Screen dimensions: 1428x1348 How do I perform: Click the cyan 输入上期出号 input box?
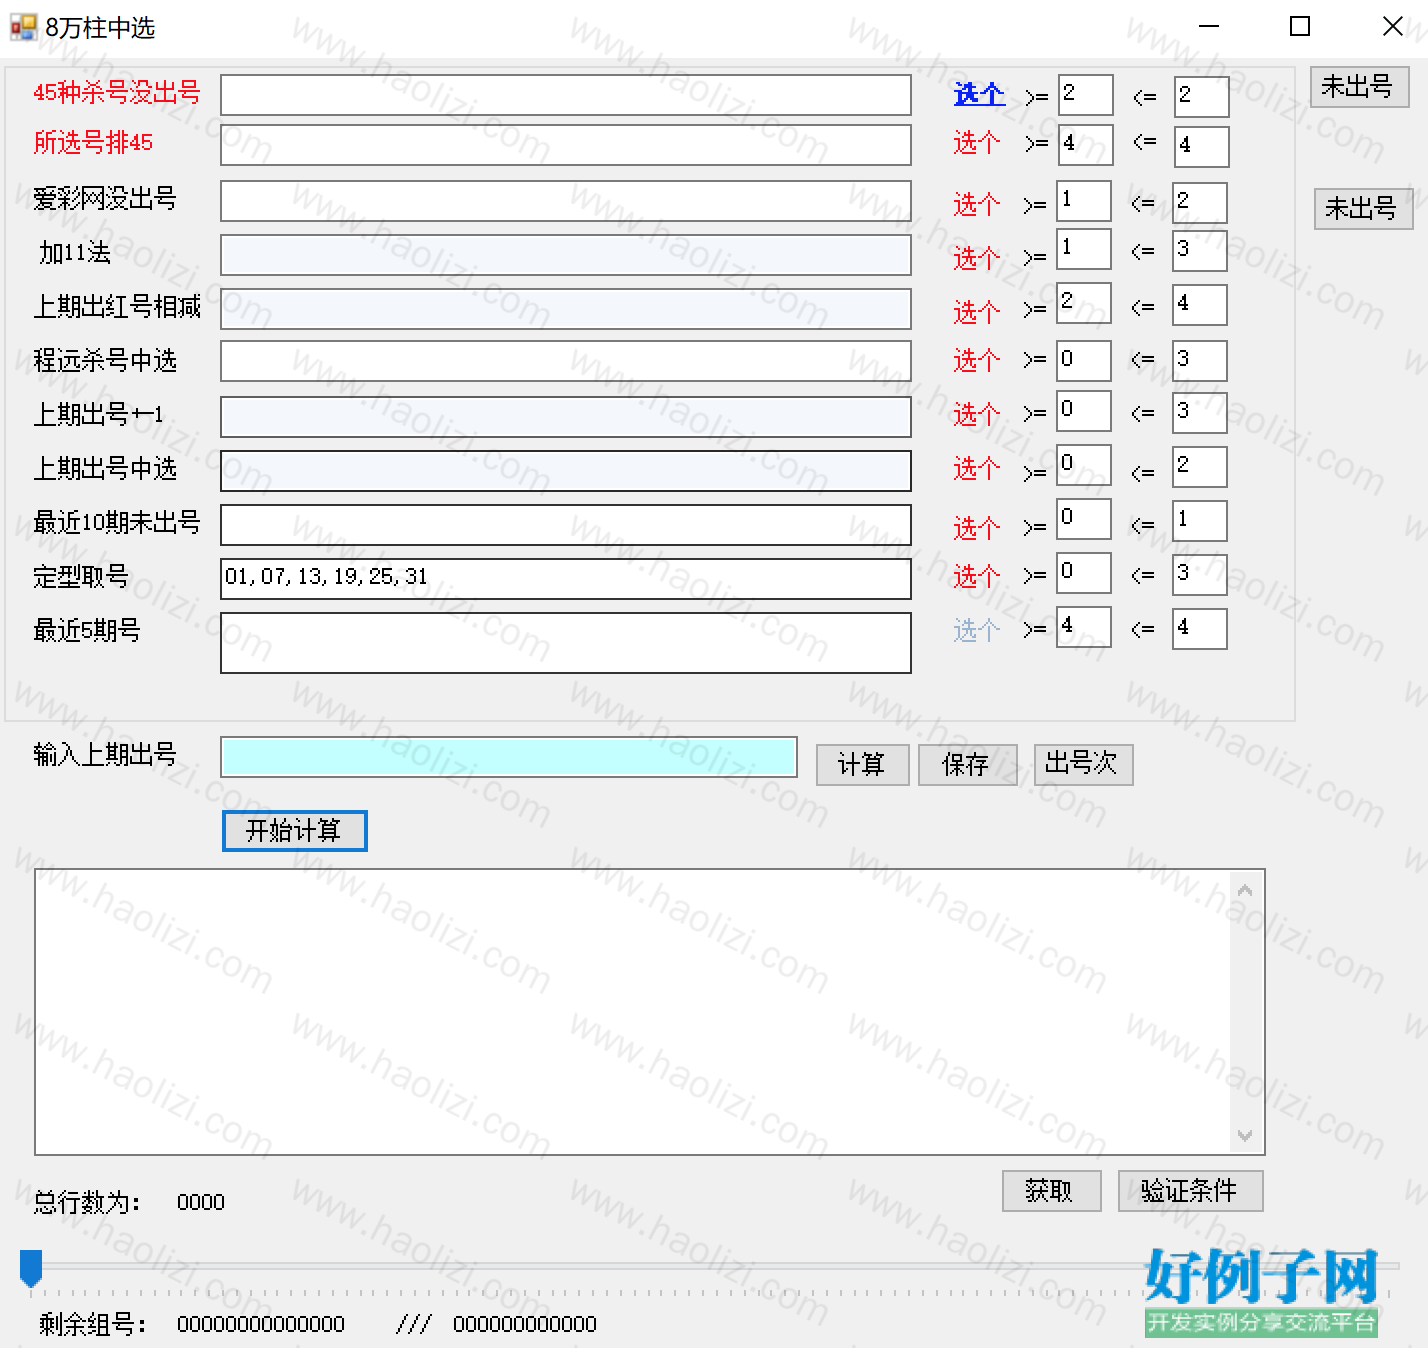(509, 757)
